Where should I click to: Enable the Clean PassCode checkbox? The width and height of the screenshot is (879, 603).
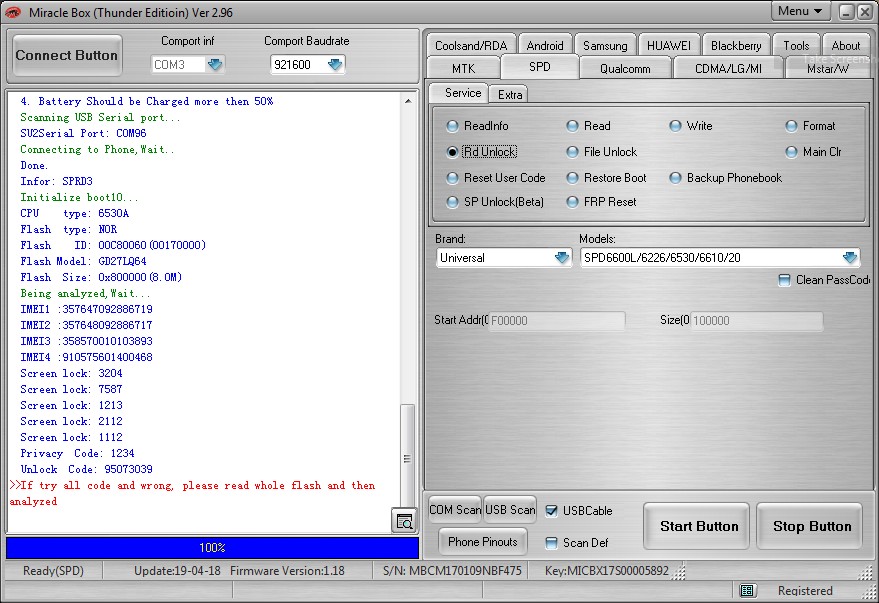[x=784, y=280]
